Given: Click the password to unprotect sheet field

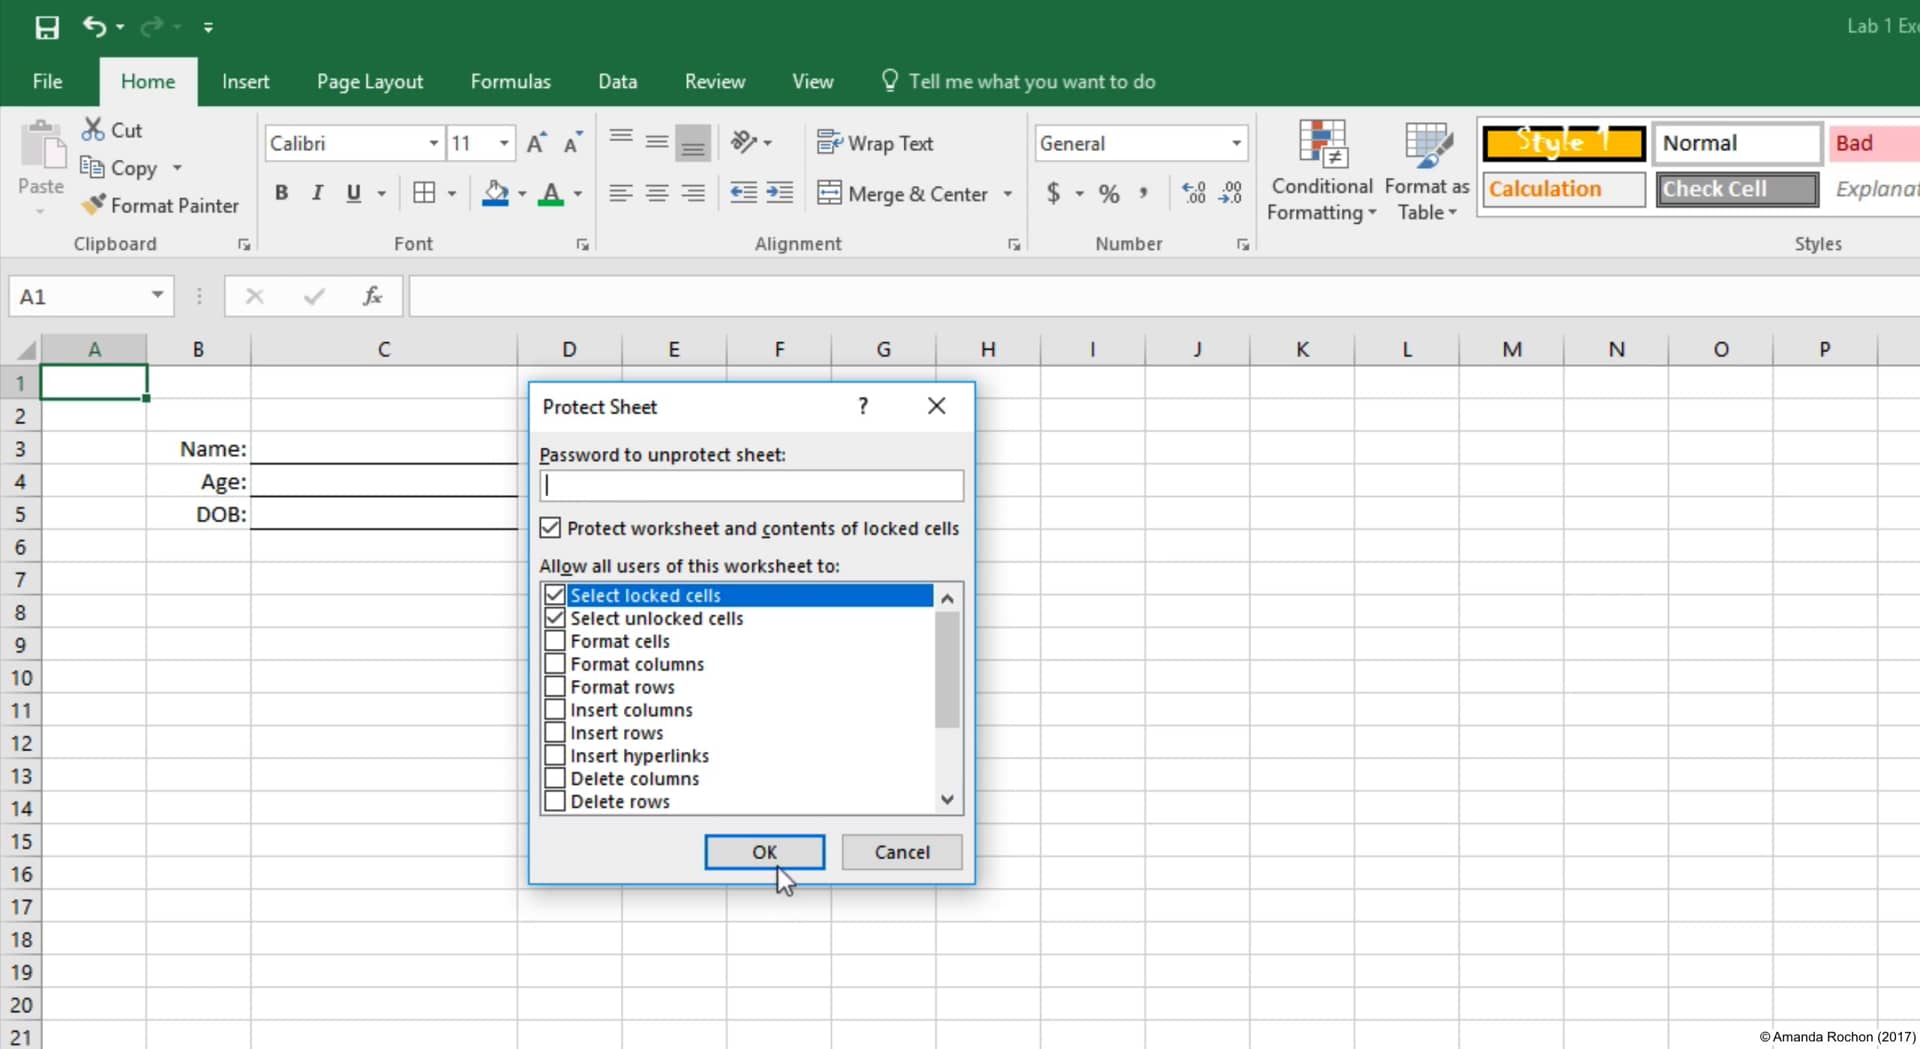Looking at the screenshot, I should [x=751, y=486].
